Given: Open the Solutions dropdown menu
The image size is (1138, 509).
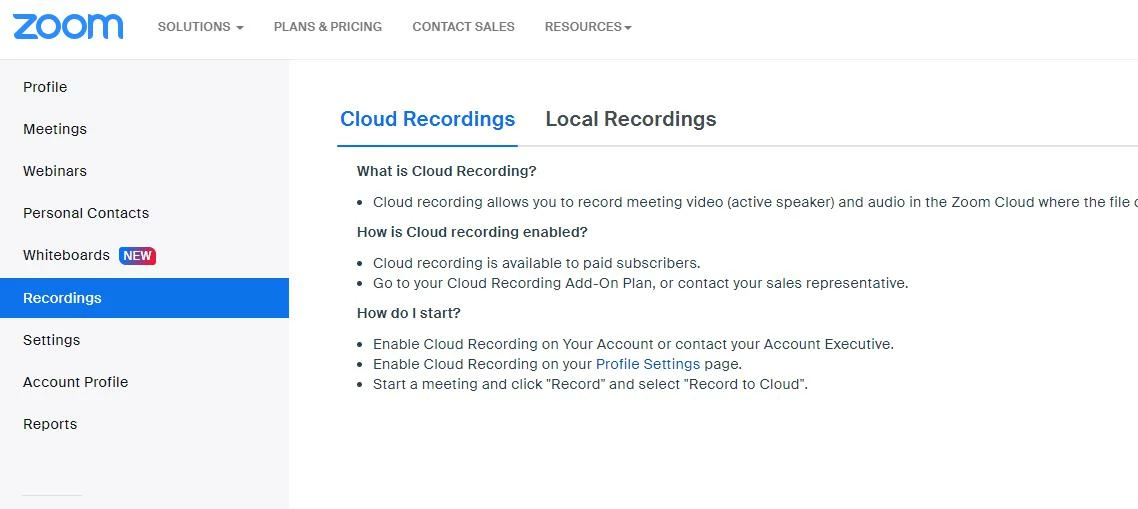Looking at the screenshot, I should [200, 27].
